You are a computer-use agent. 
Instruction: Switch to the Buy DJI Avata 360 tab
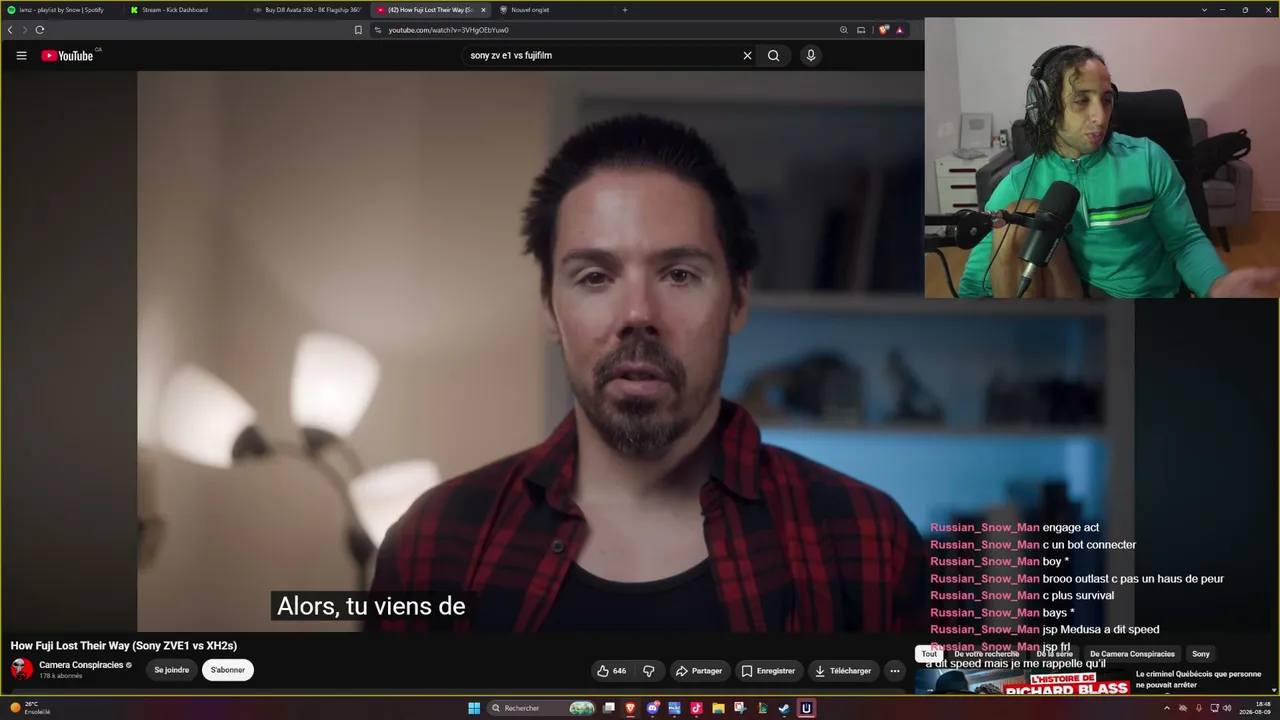pyautogui.click(x=307, y=10)
